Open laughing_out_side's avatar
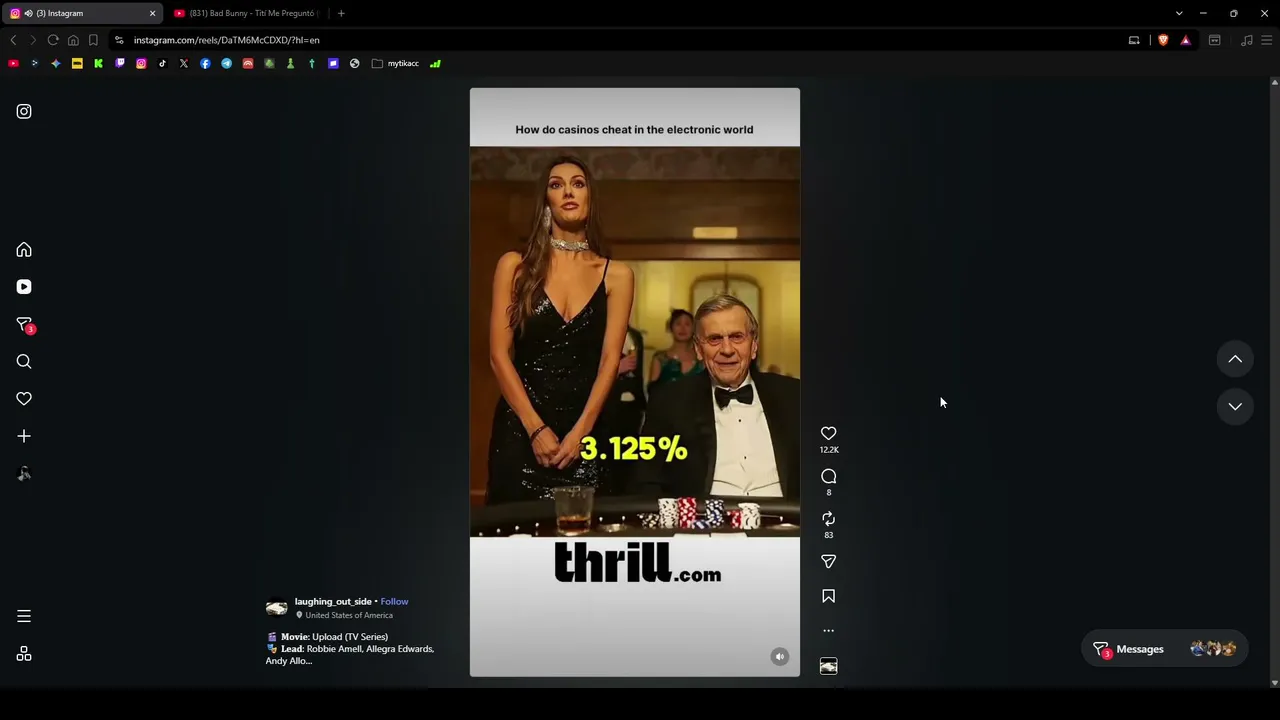 277,608
